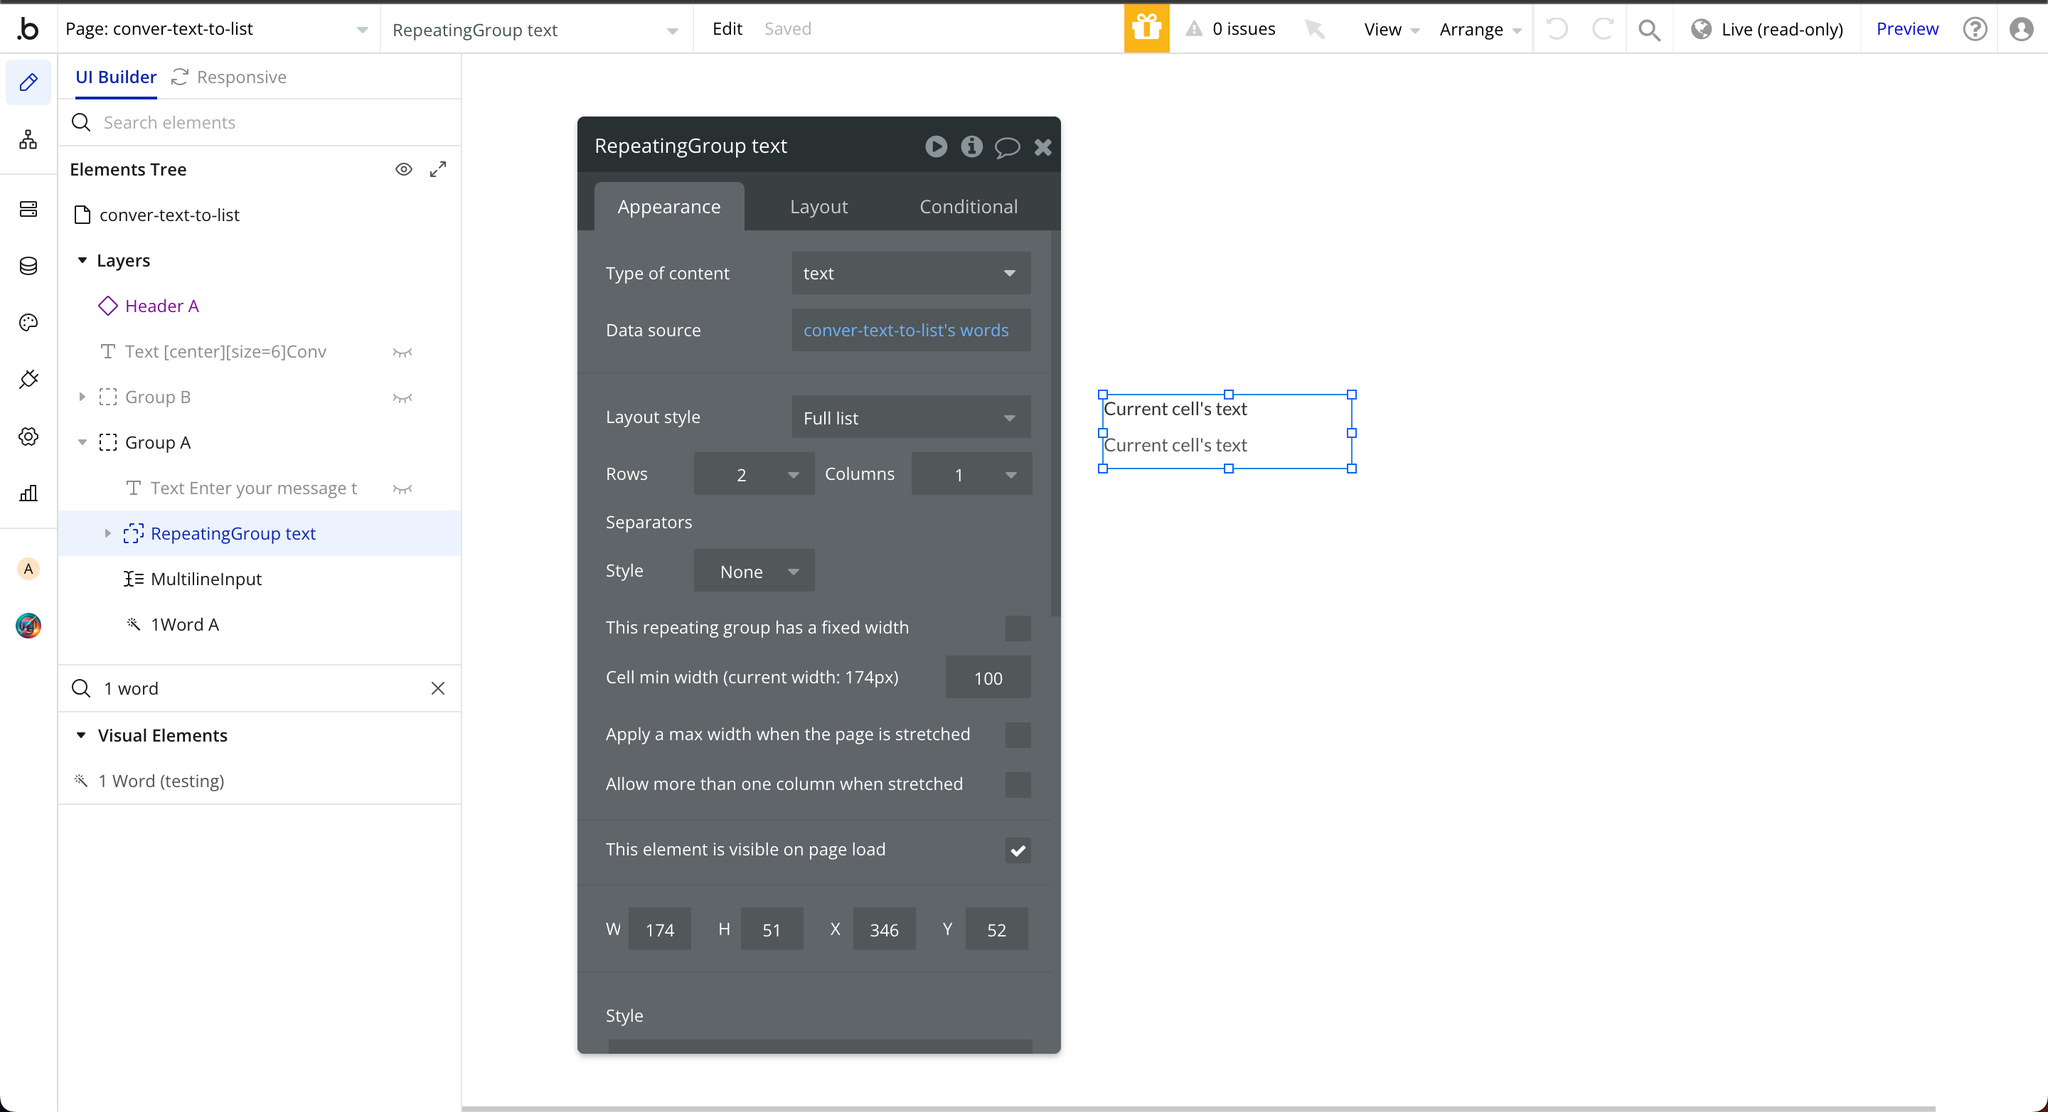Open the gift box icon
This screenshot has height=1112, width=2048.
pos(1147,29)
